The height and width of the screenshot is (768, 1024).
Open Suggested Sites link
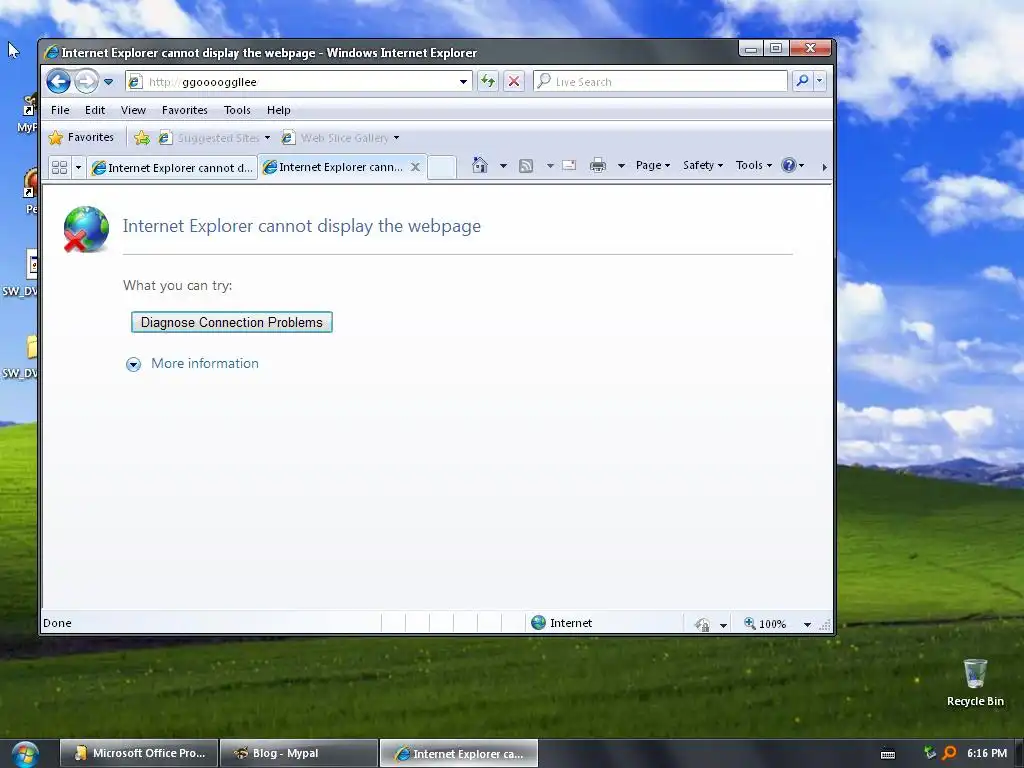pyautogui.click(x=211, y=138)
